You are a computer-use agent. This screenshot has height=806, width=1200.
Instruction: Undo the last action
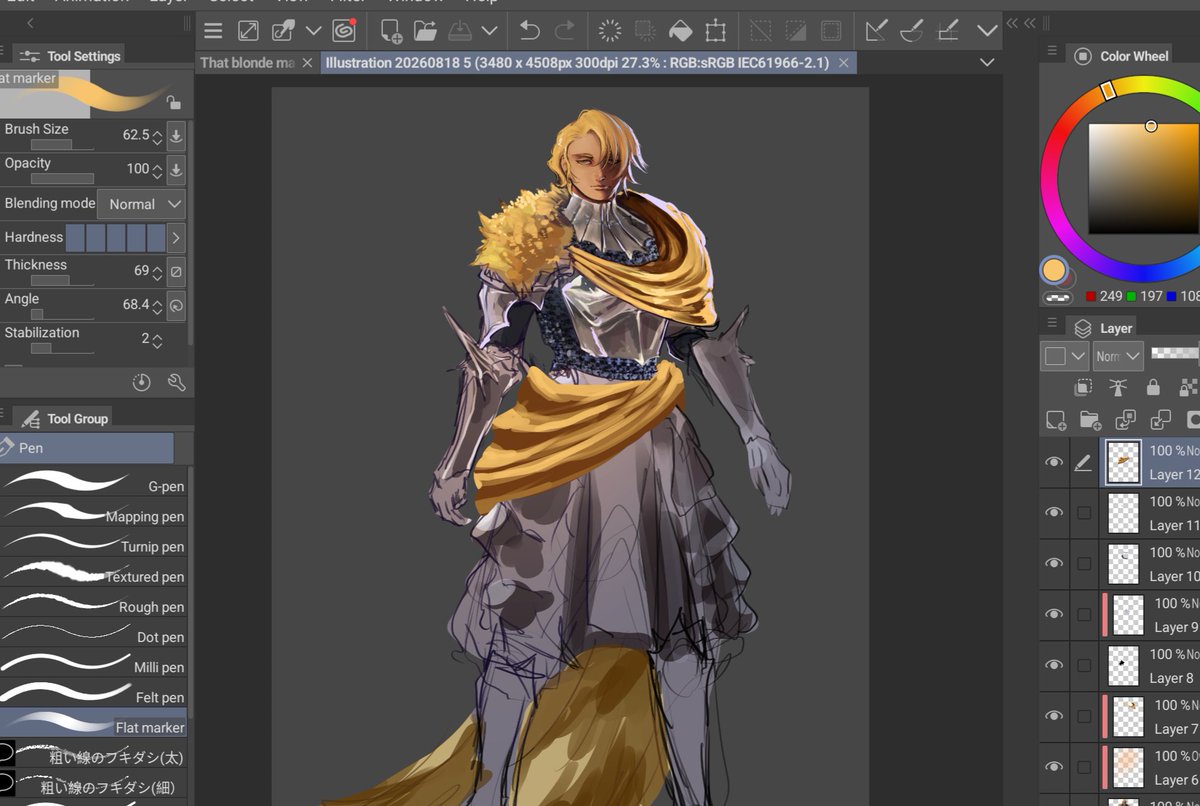(x=529, y=31)
